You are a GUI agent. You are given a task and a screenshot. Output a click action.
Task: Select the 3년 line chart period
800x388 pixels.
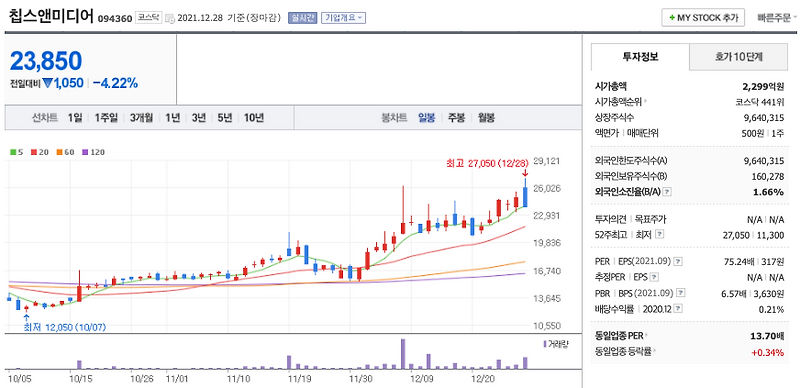pyautogui.click(x=198, y=118)
